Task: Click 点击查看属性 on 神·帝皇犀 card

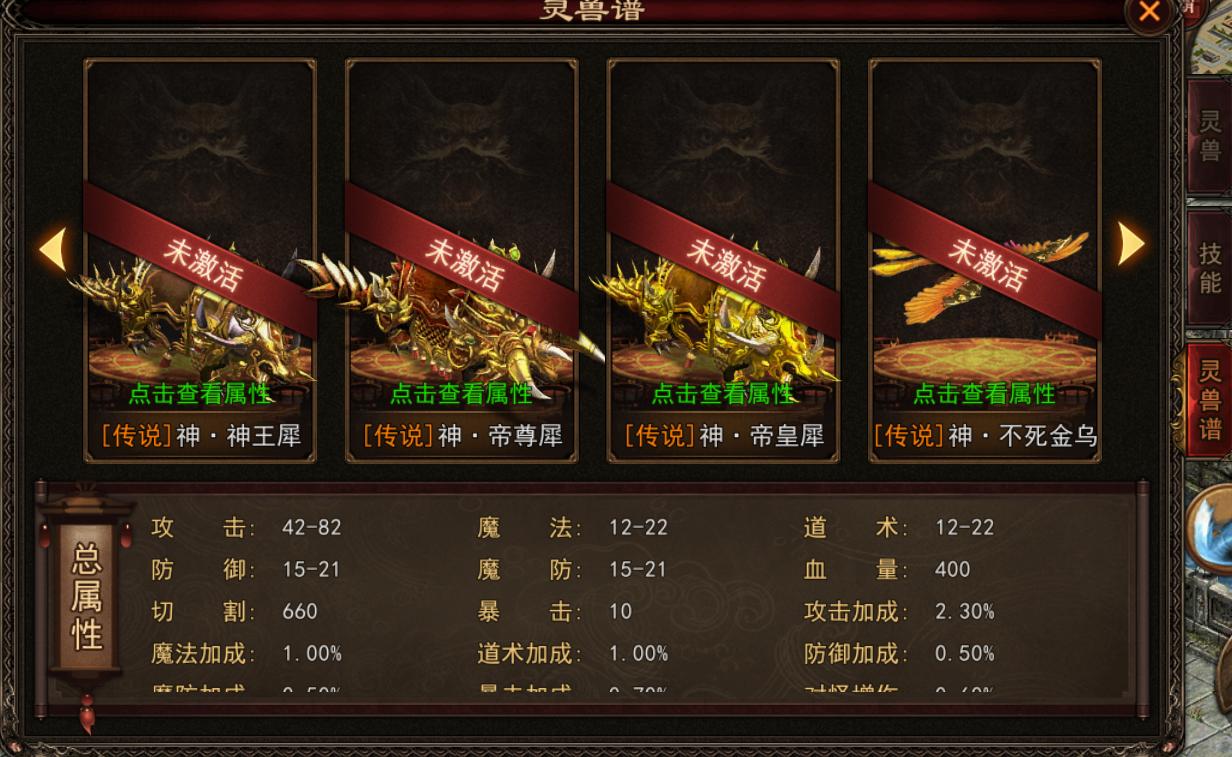Action: 723,394
